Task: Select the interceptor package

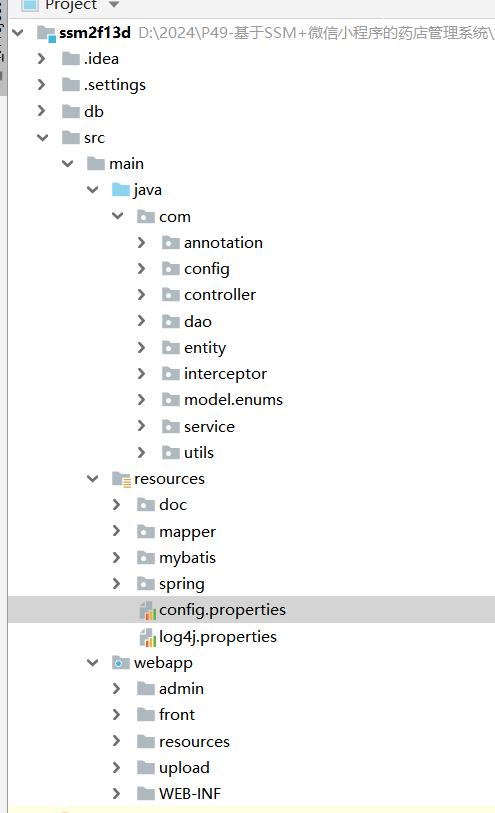Action: [x=225, y=374]
